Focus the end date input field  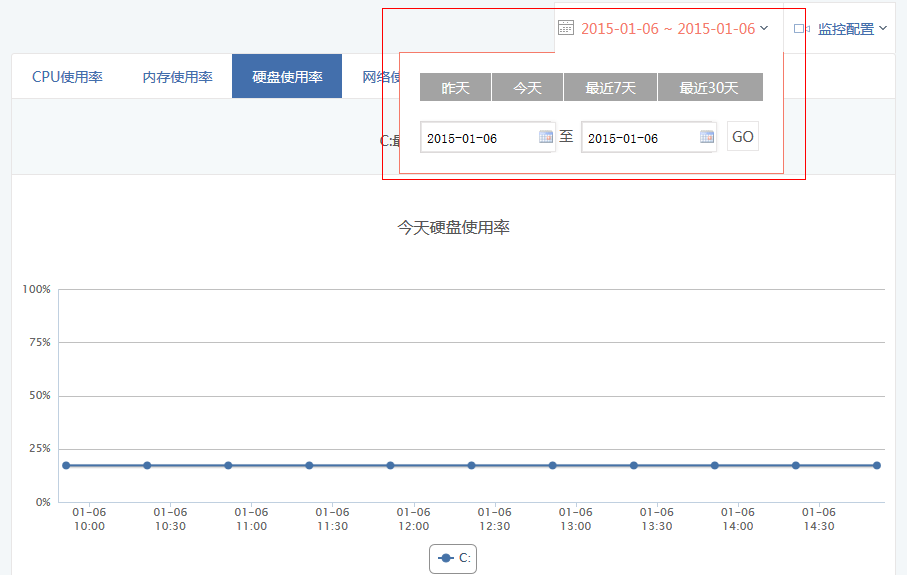(x=648, y=138)
